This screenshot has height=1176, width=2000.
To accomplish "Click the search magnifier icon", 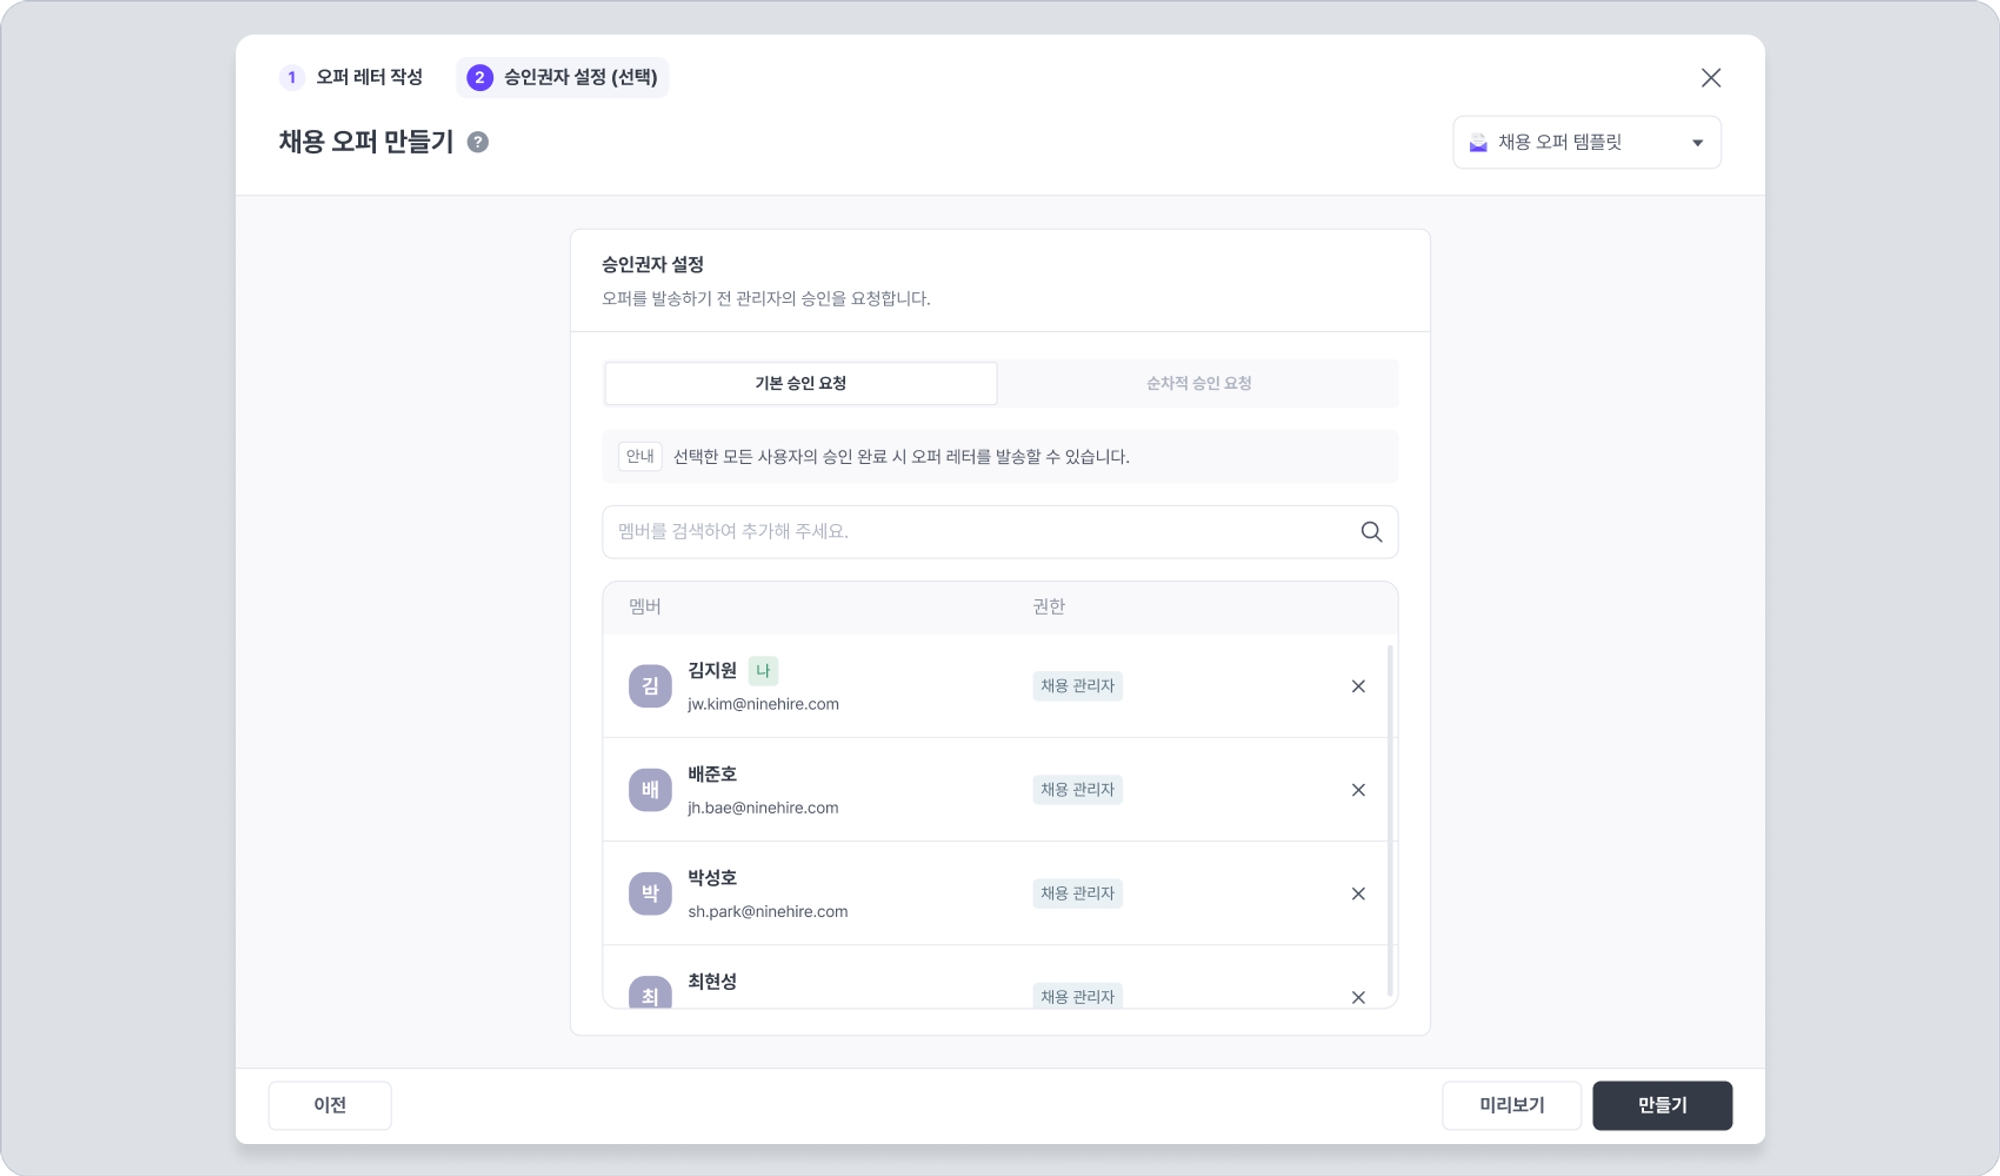I will [x=1371, y=532].
